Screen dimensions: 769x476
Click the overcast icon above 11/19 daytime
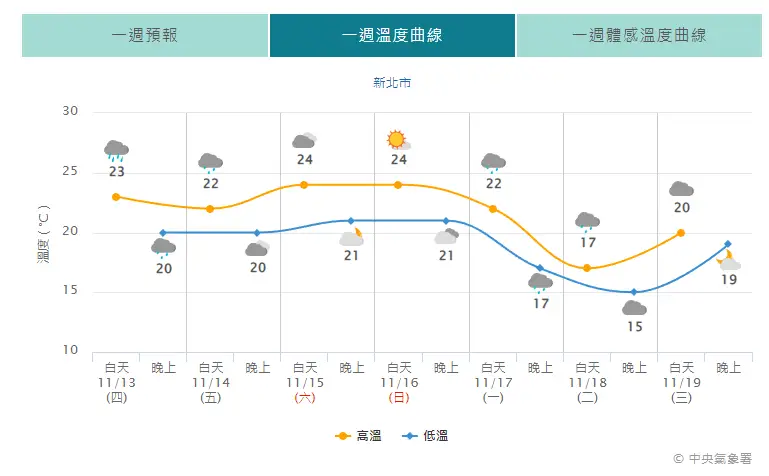[x=681, y=189]
